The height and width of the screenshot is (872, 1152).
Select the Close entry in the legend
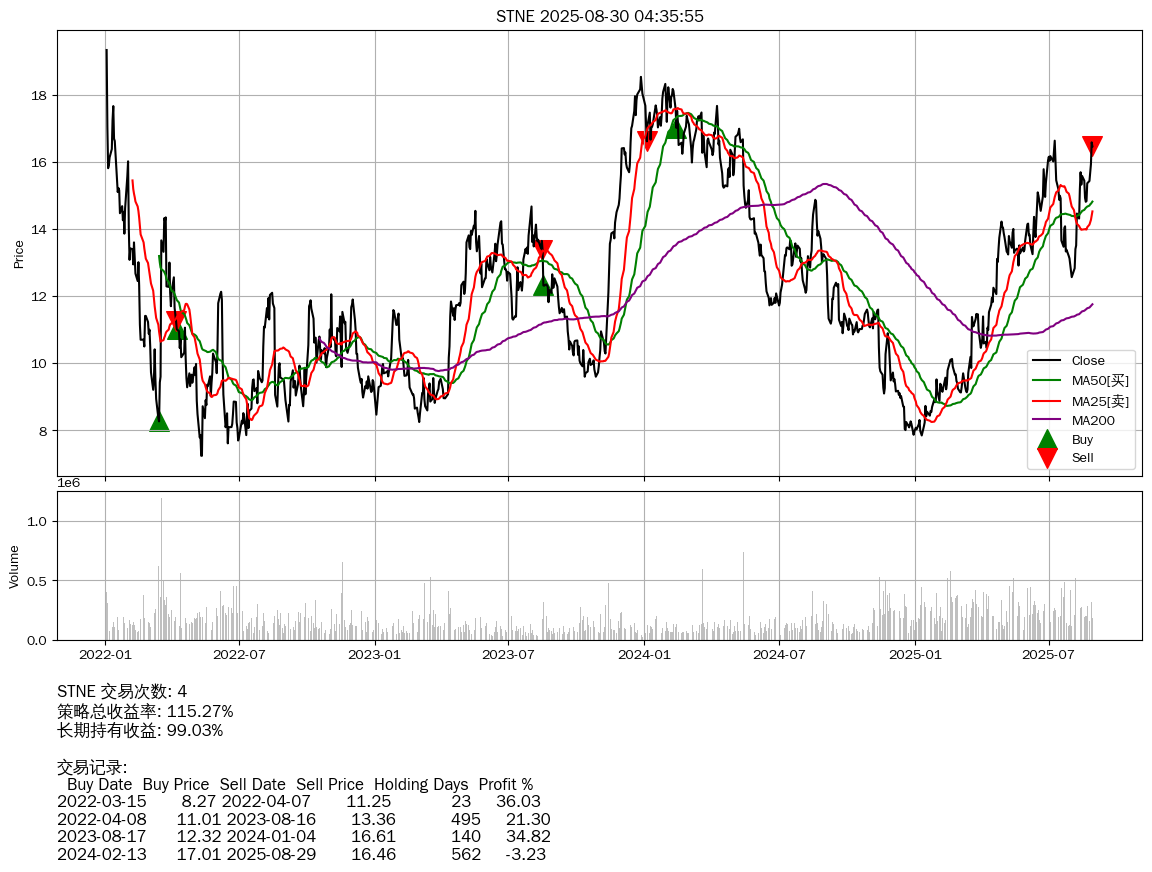pos(1087,361)
